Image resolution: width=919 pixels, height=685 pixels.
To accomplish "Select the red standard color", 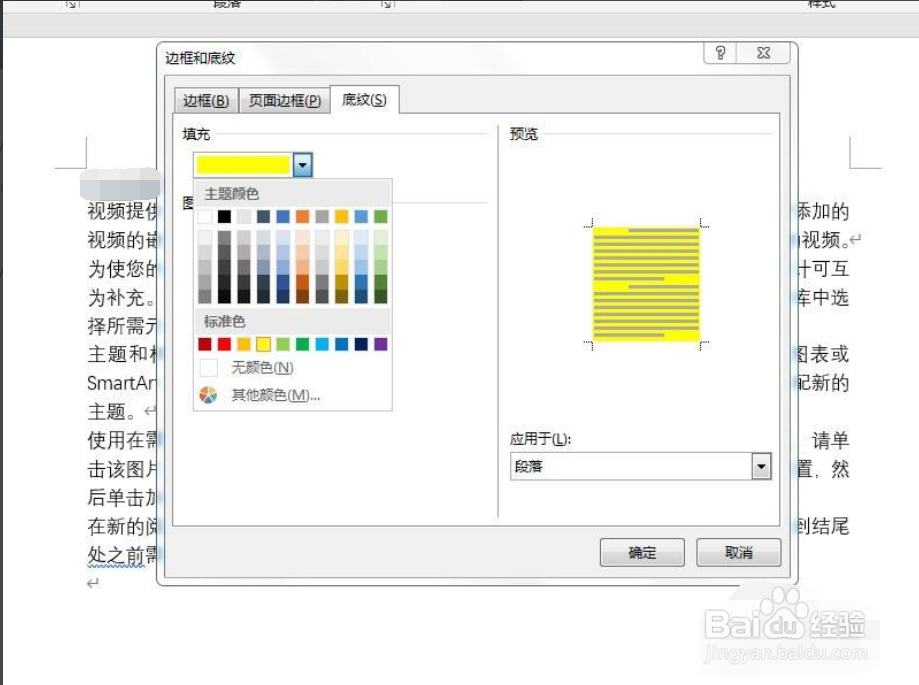I will (222, 341).
